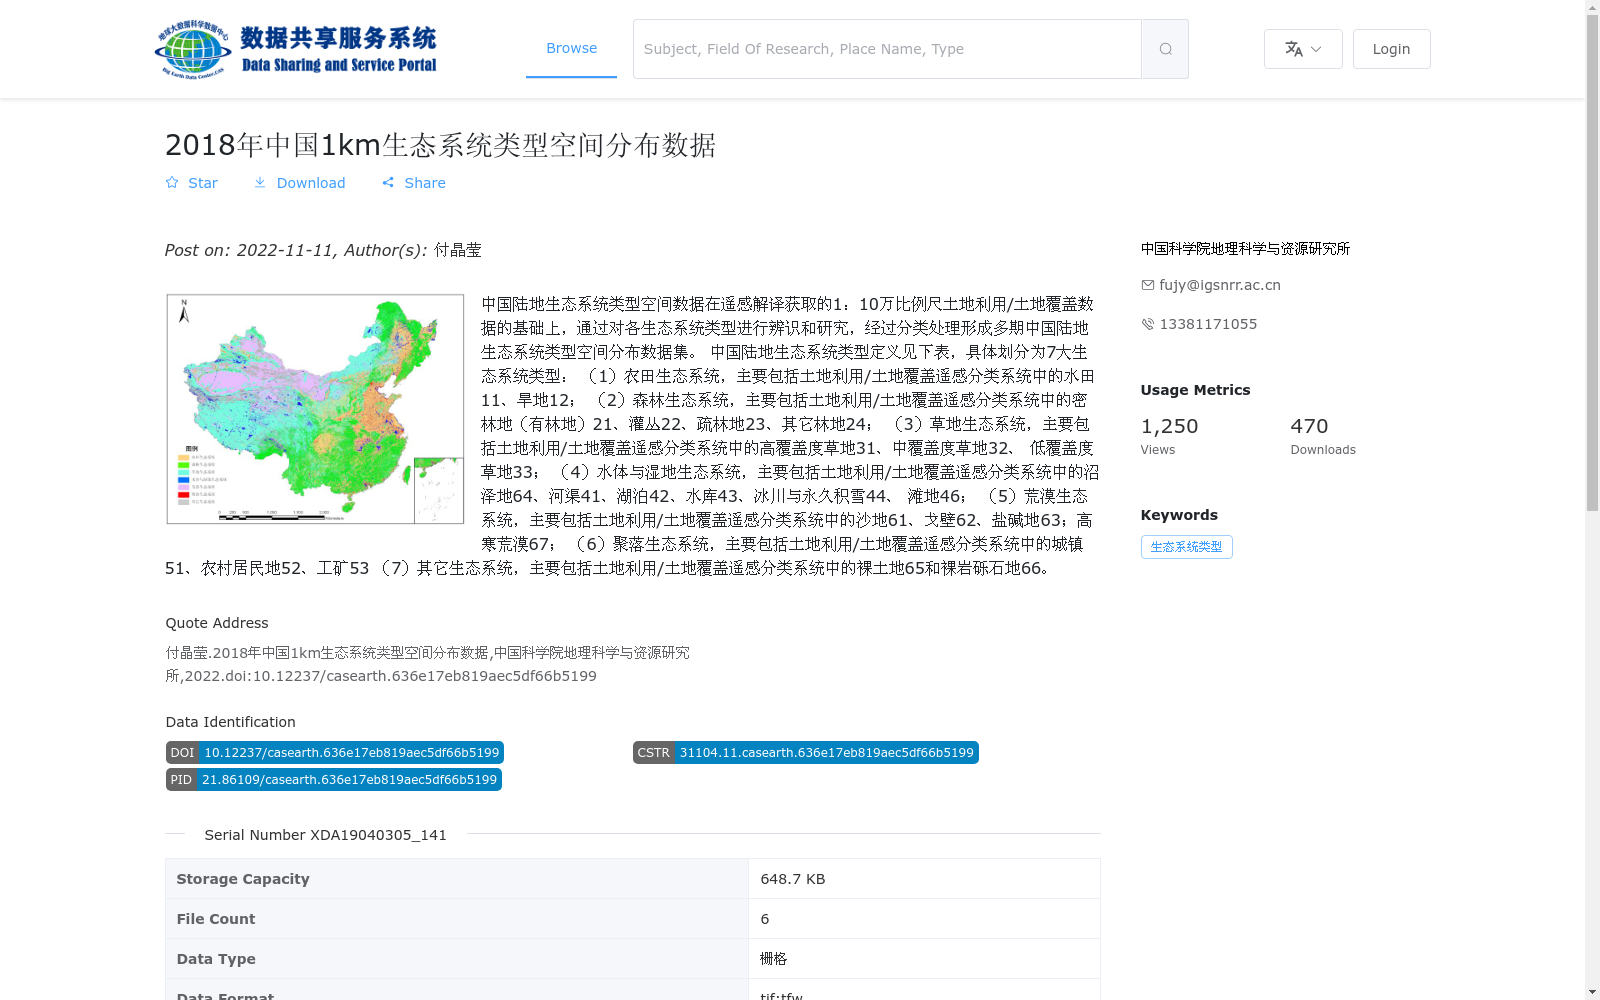Screen dimensions: 1600x1000
Task: Click the Login button
Action: tap(1391, 49)
